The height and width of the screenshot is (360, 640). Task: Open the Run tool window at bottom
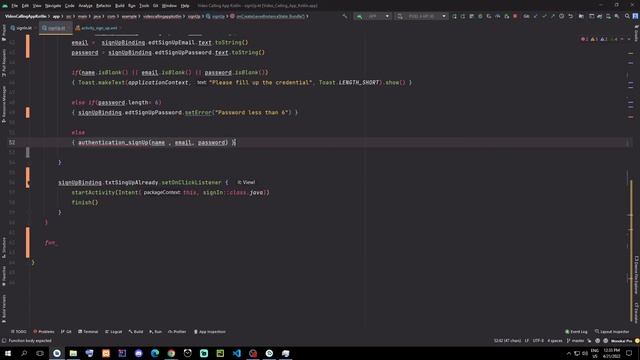pyautogui.click(x=156, y=332)
